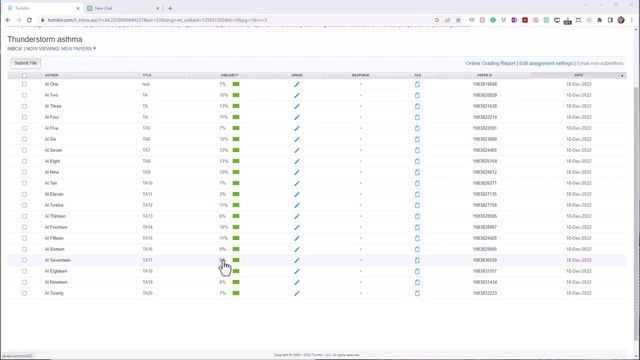Close the New Chat browser tab

click(x=158, y=8)
